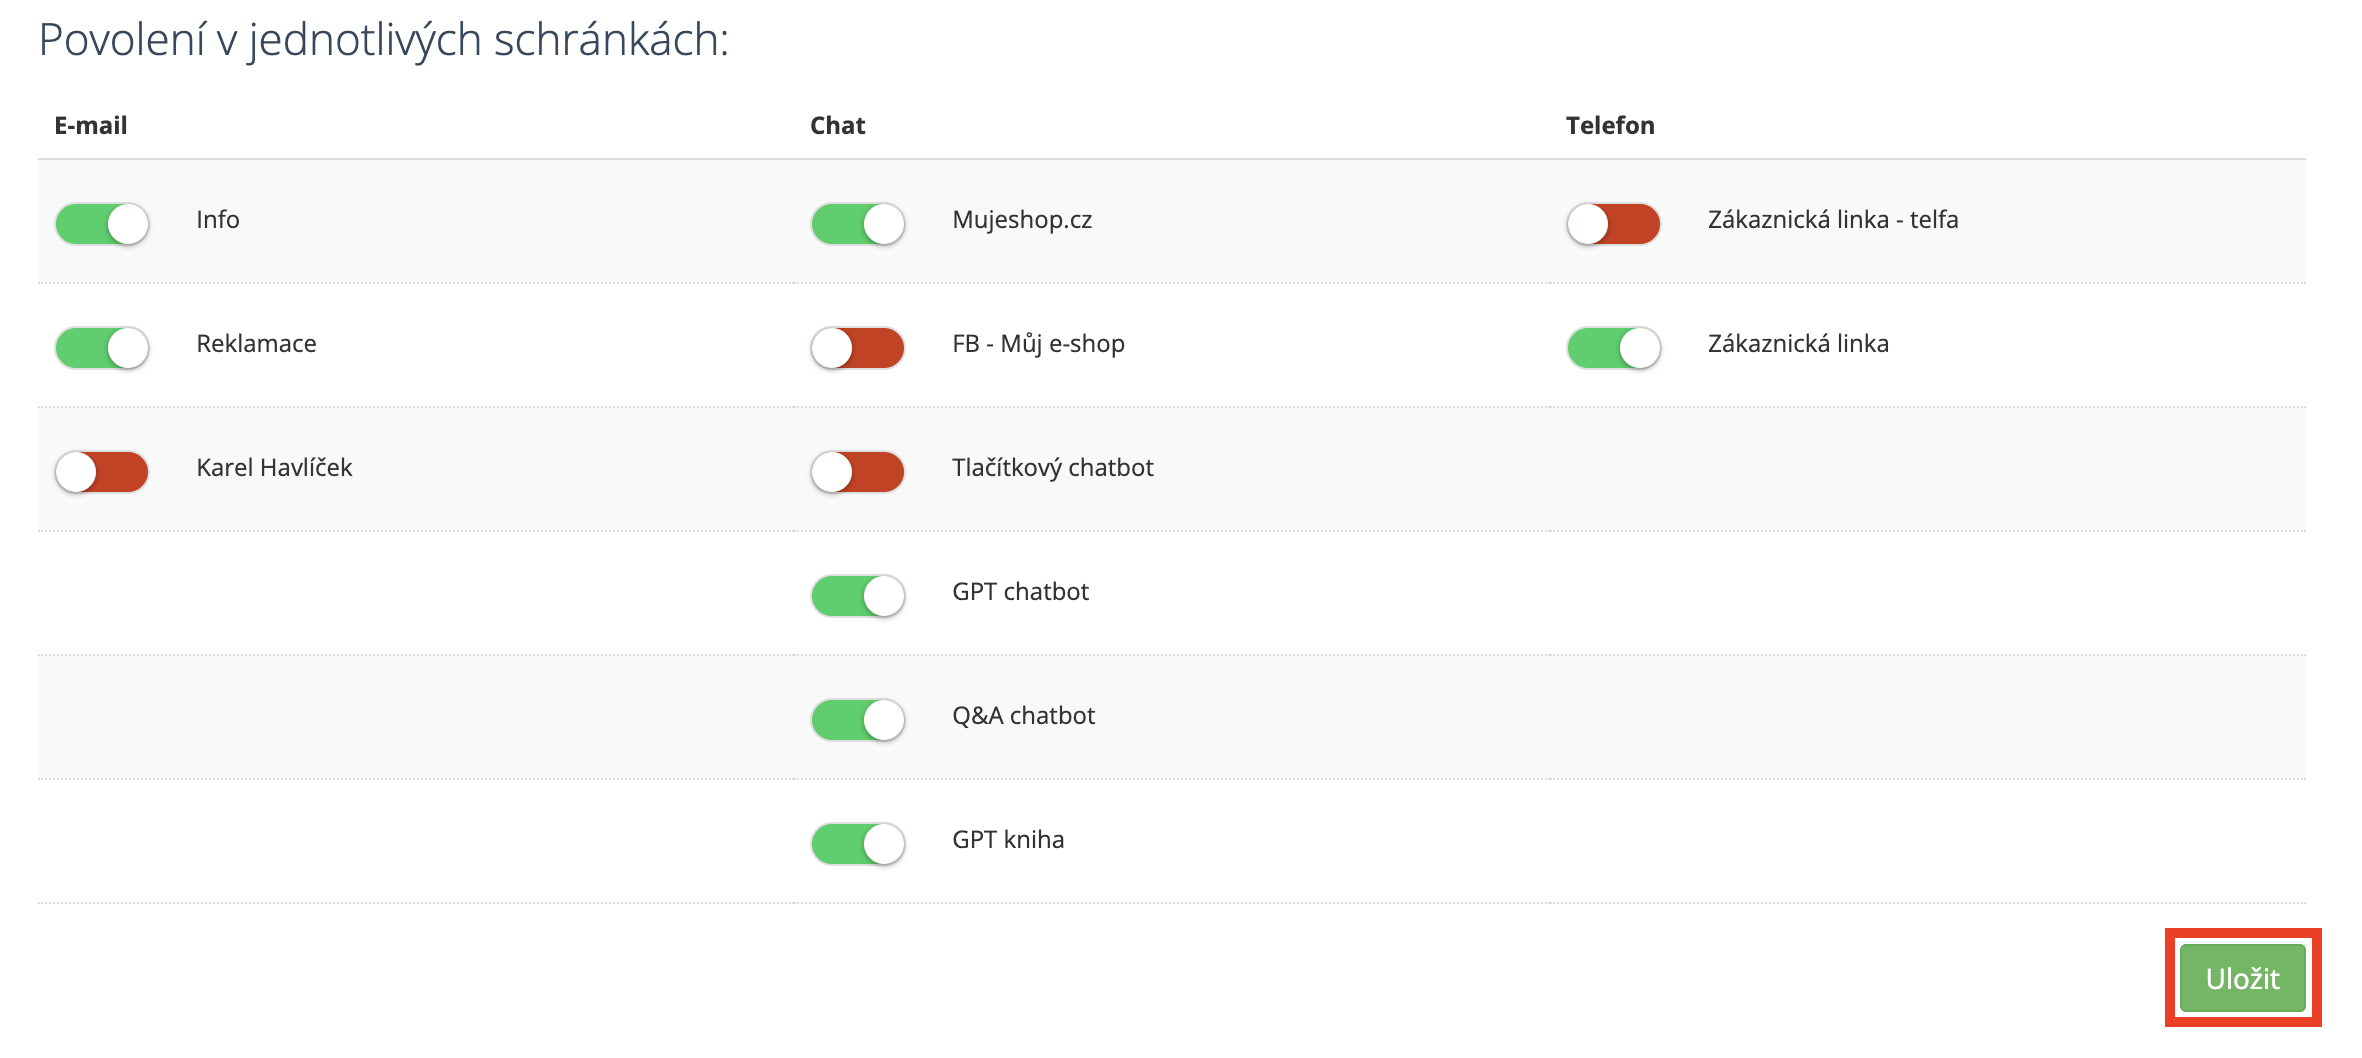Click the Reklamace label text
This screenshot has width=2362, height=1058.
[x=256, y=344]
